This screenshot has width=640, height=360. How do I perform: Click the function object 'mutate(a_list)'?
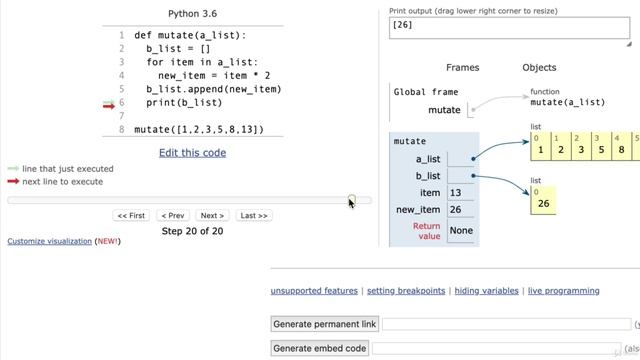click(x=568, y=102)
